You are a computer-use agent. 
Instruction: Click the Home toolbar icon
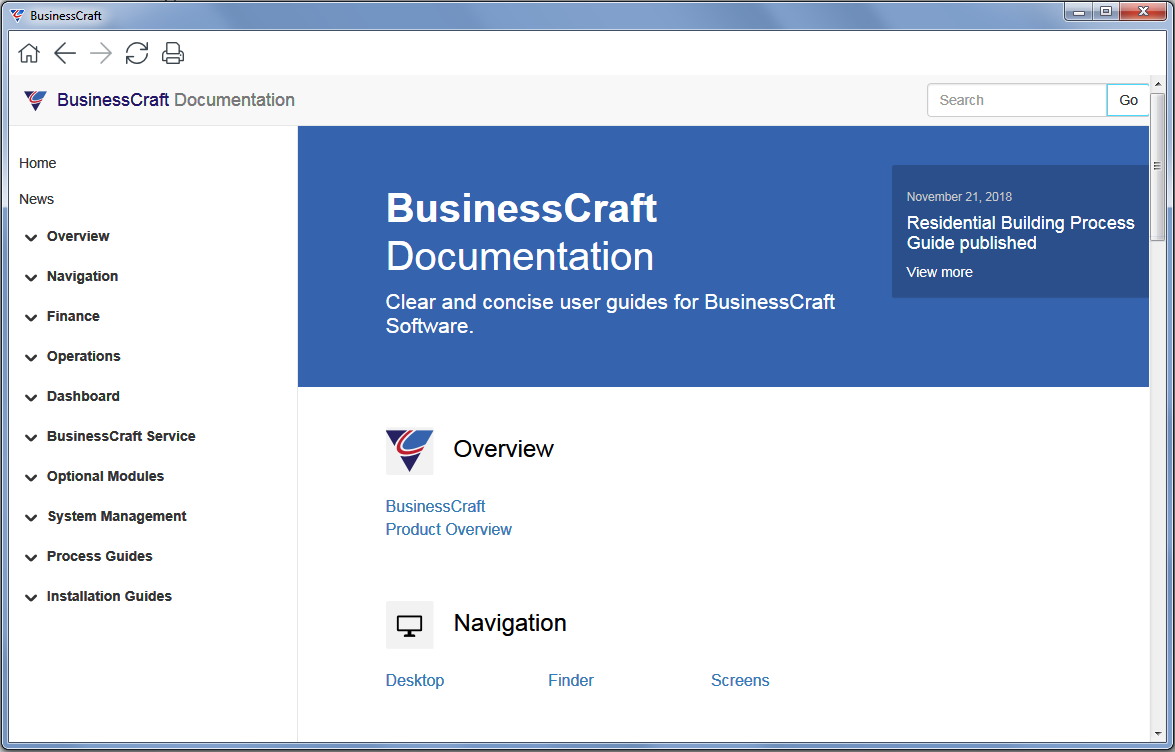click(x=28, y=53)
